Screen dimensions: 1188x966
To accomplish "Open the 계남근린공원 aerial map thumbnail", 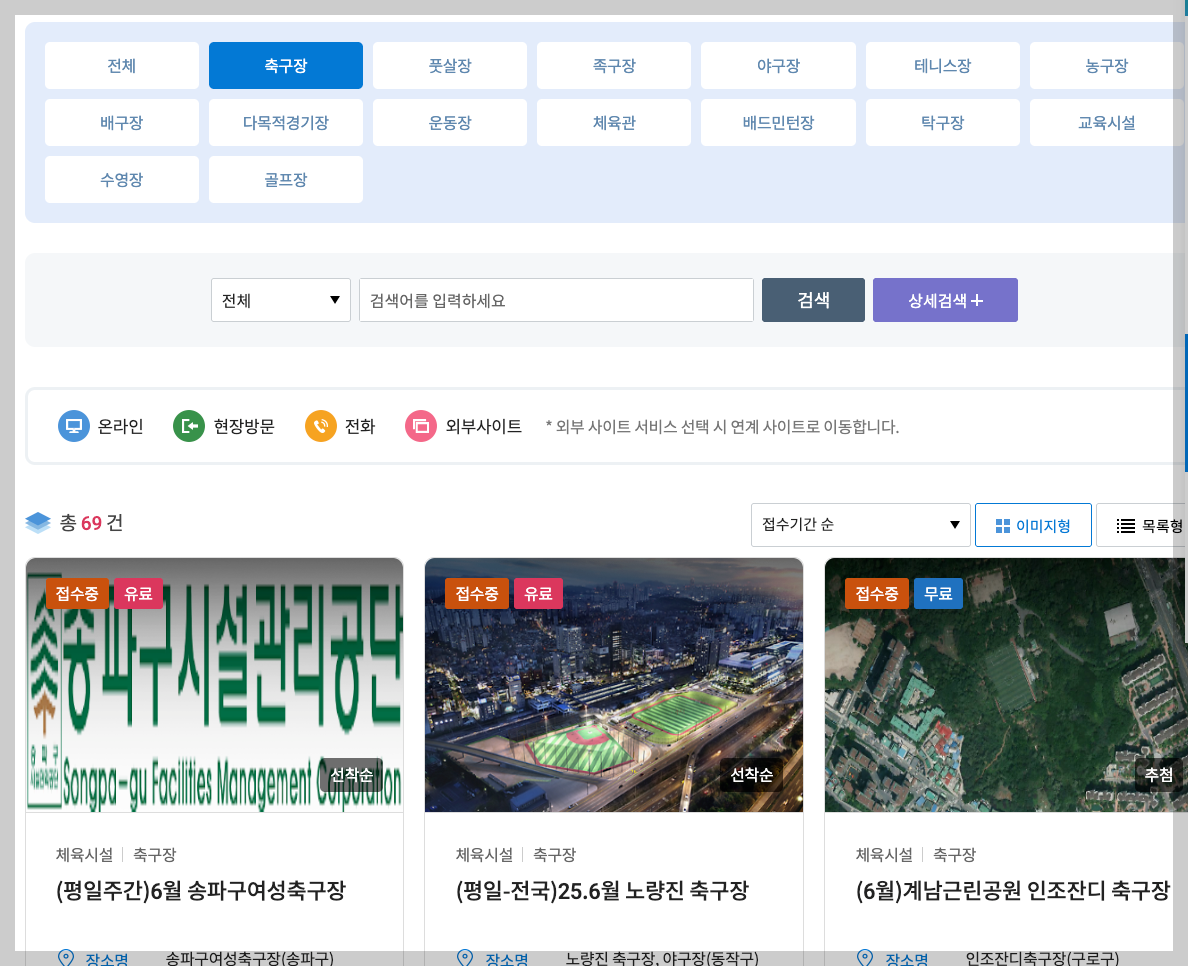I will (1005, 685).
